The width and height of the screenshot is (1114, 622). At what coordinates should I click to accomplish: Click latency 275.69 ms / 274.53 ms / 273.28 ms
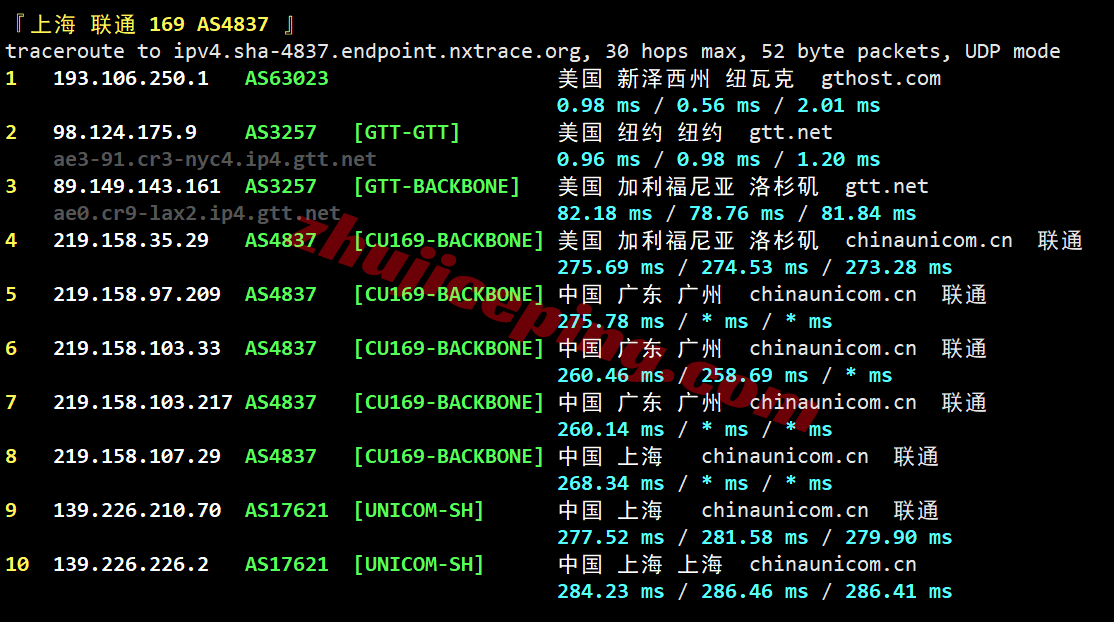coord(755,268)
